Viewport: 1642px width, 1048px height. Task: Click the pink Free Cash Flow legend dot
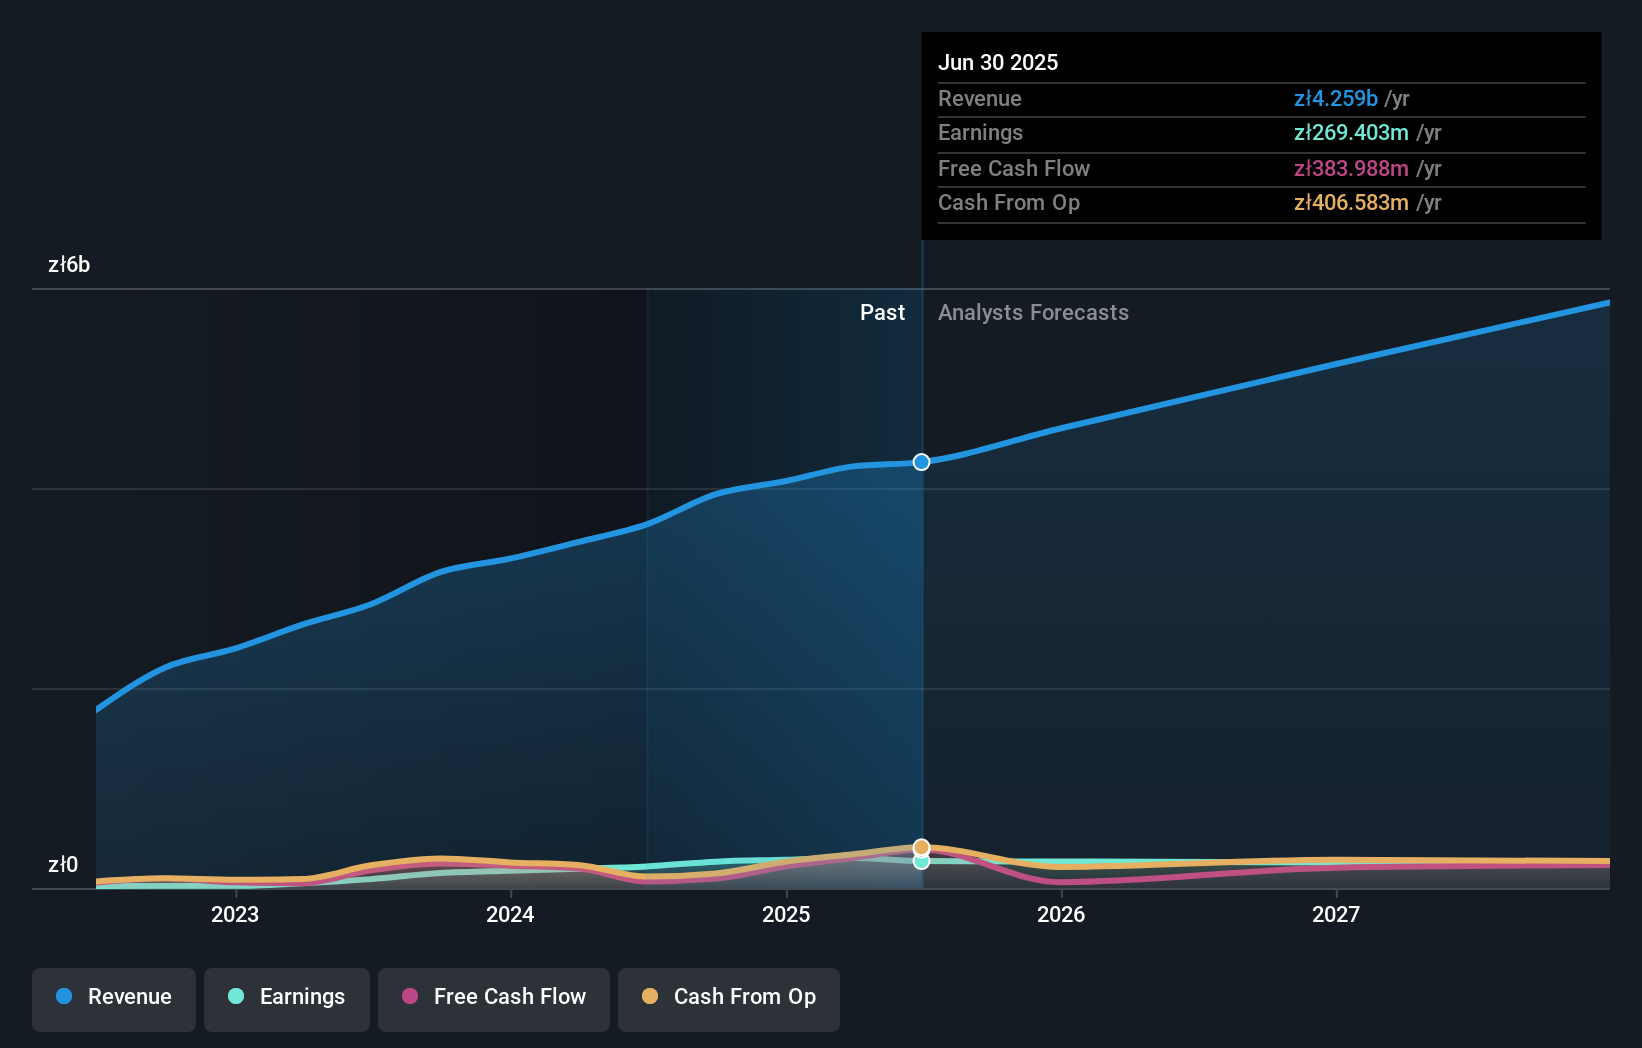click(x=411, y=997)
